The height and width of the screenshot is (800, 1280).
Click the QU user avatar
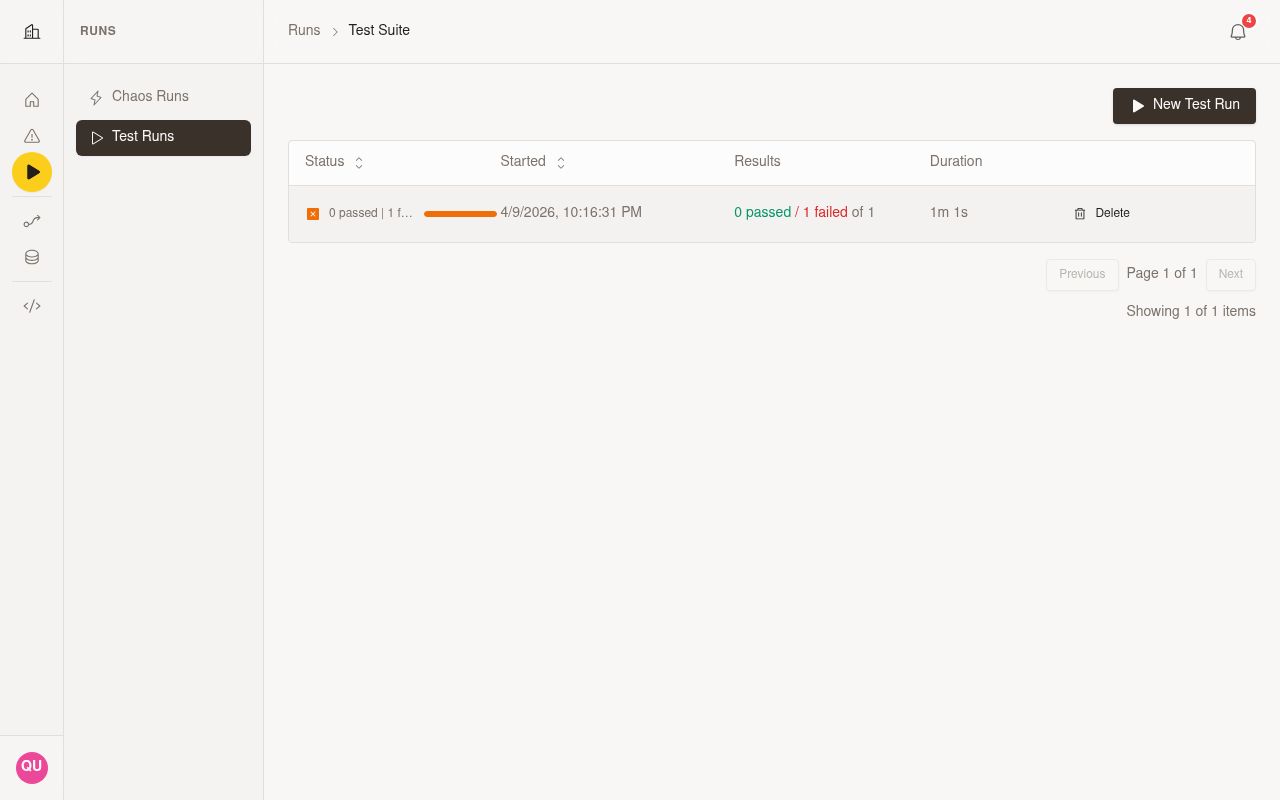pos(32,767)
